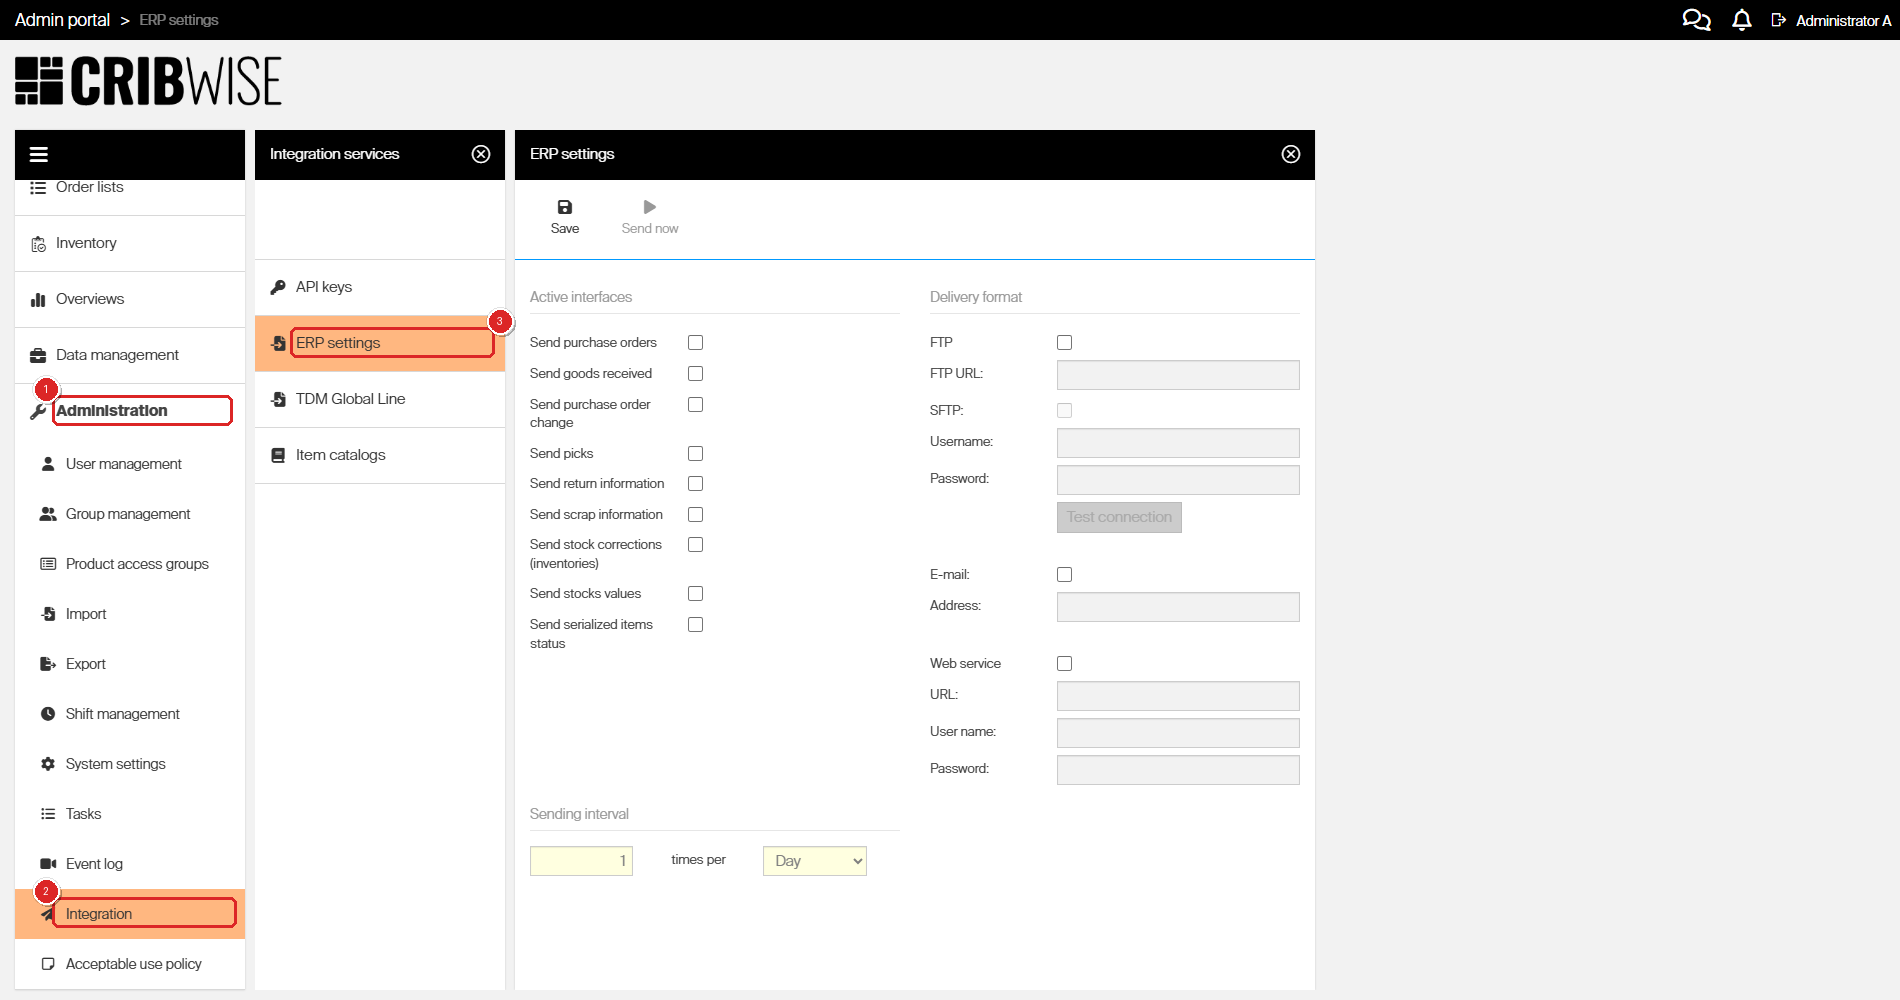Toggle Send picks checkbox

696,454
